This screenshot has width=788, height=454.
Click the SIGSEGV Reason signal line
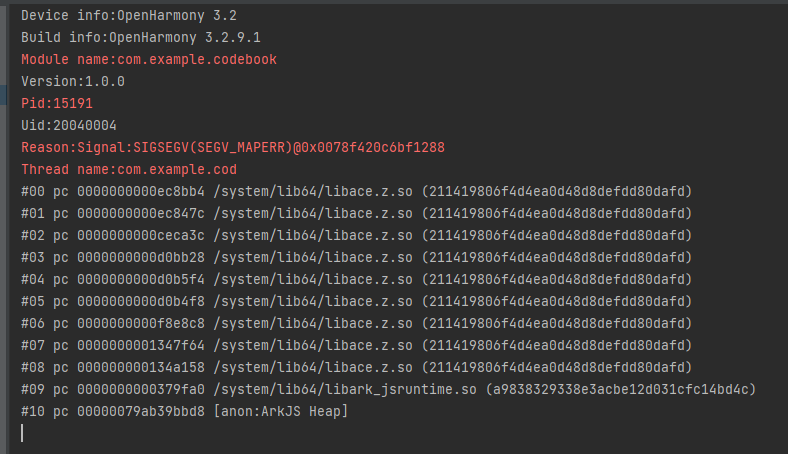(x=233, y=148)
